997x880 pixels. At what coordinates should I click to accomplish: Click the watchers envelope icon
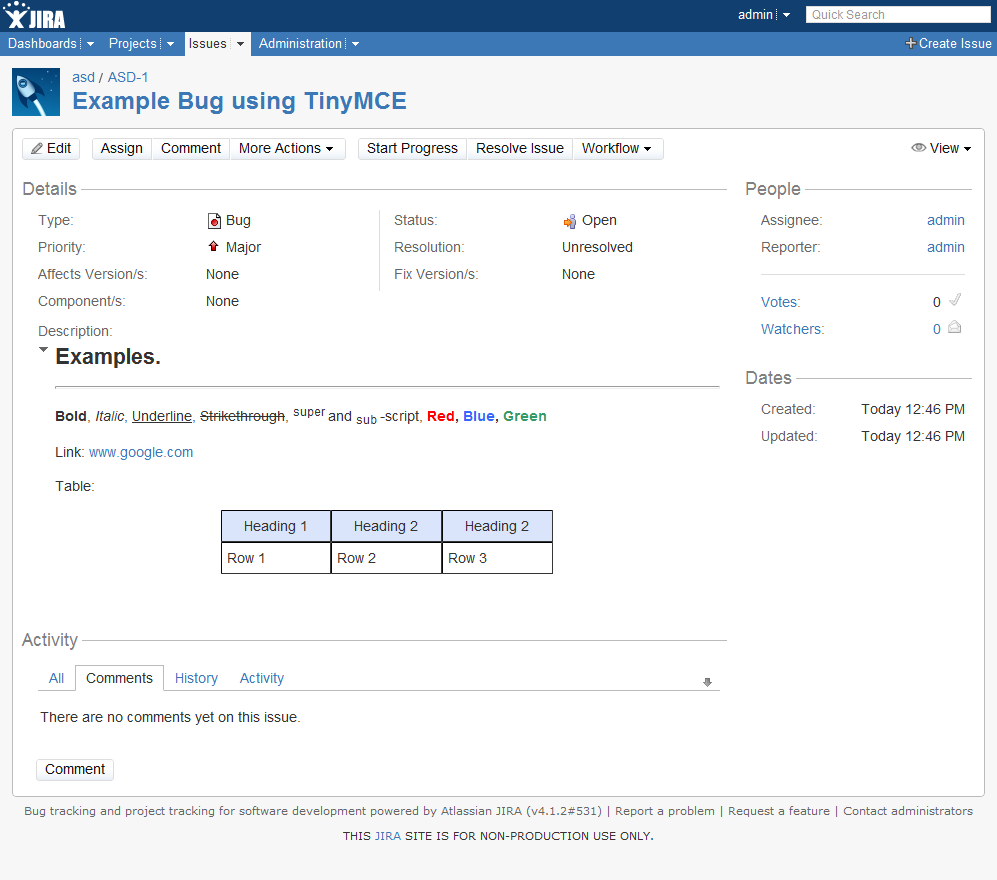click(x=955, y=328)
